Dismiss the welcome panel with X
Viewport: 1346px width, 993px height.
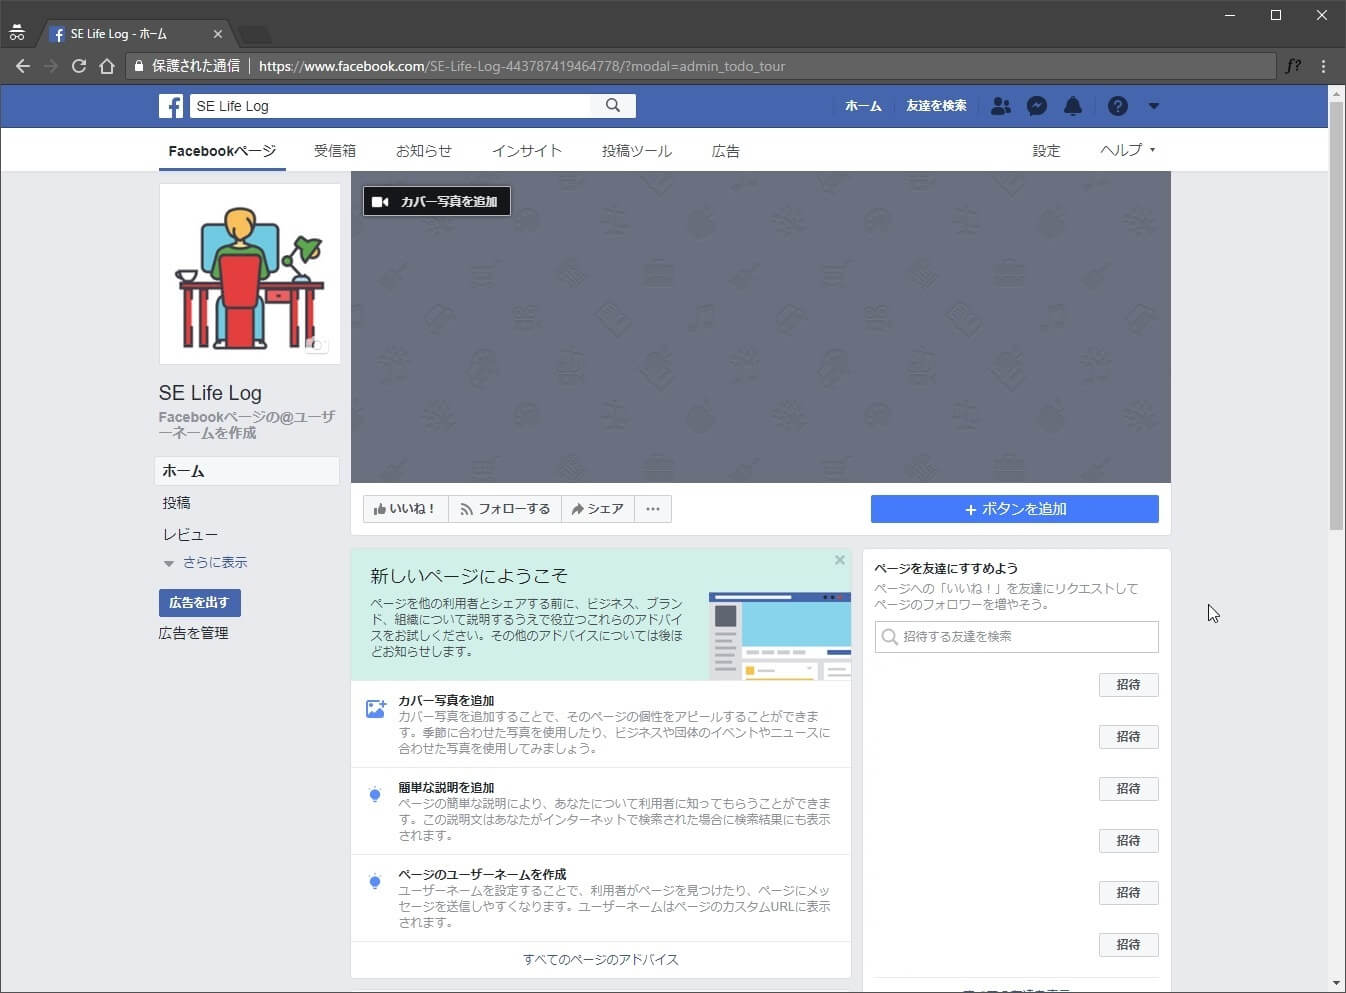pyautogui.click(x=840, y=560)
